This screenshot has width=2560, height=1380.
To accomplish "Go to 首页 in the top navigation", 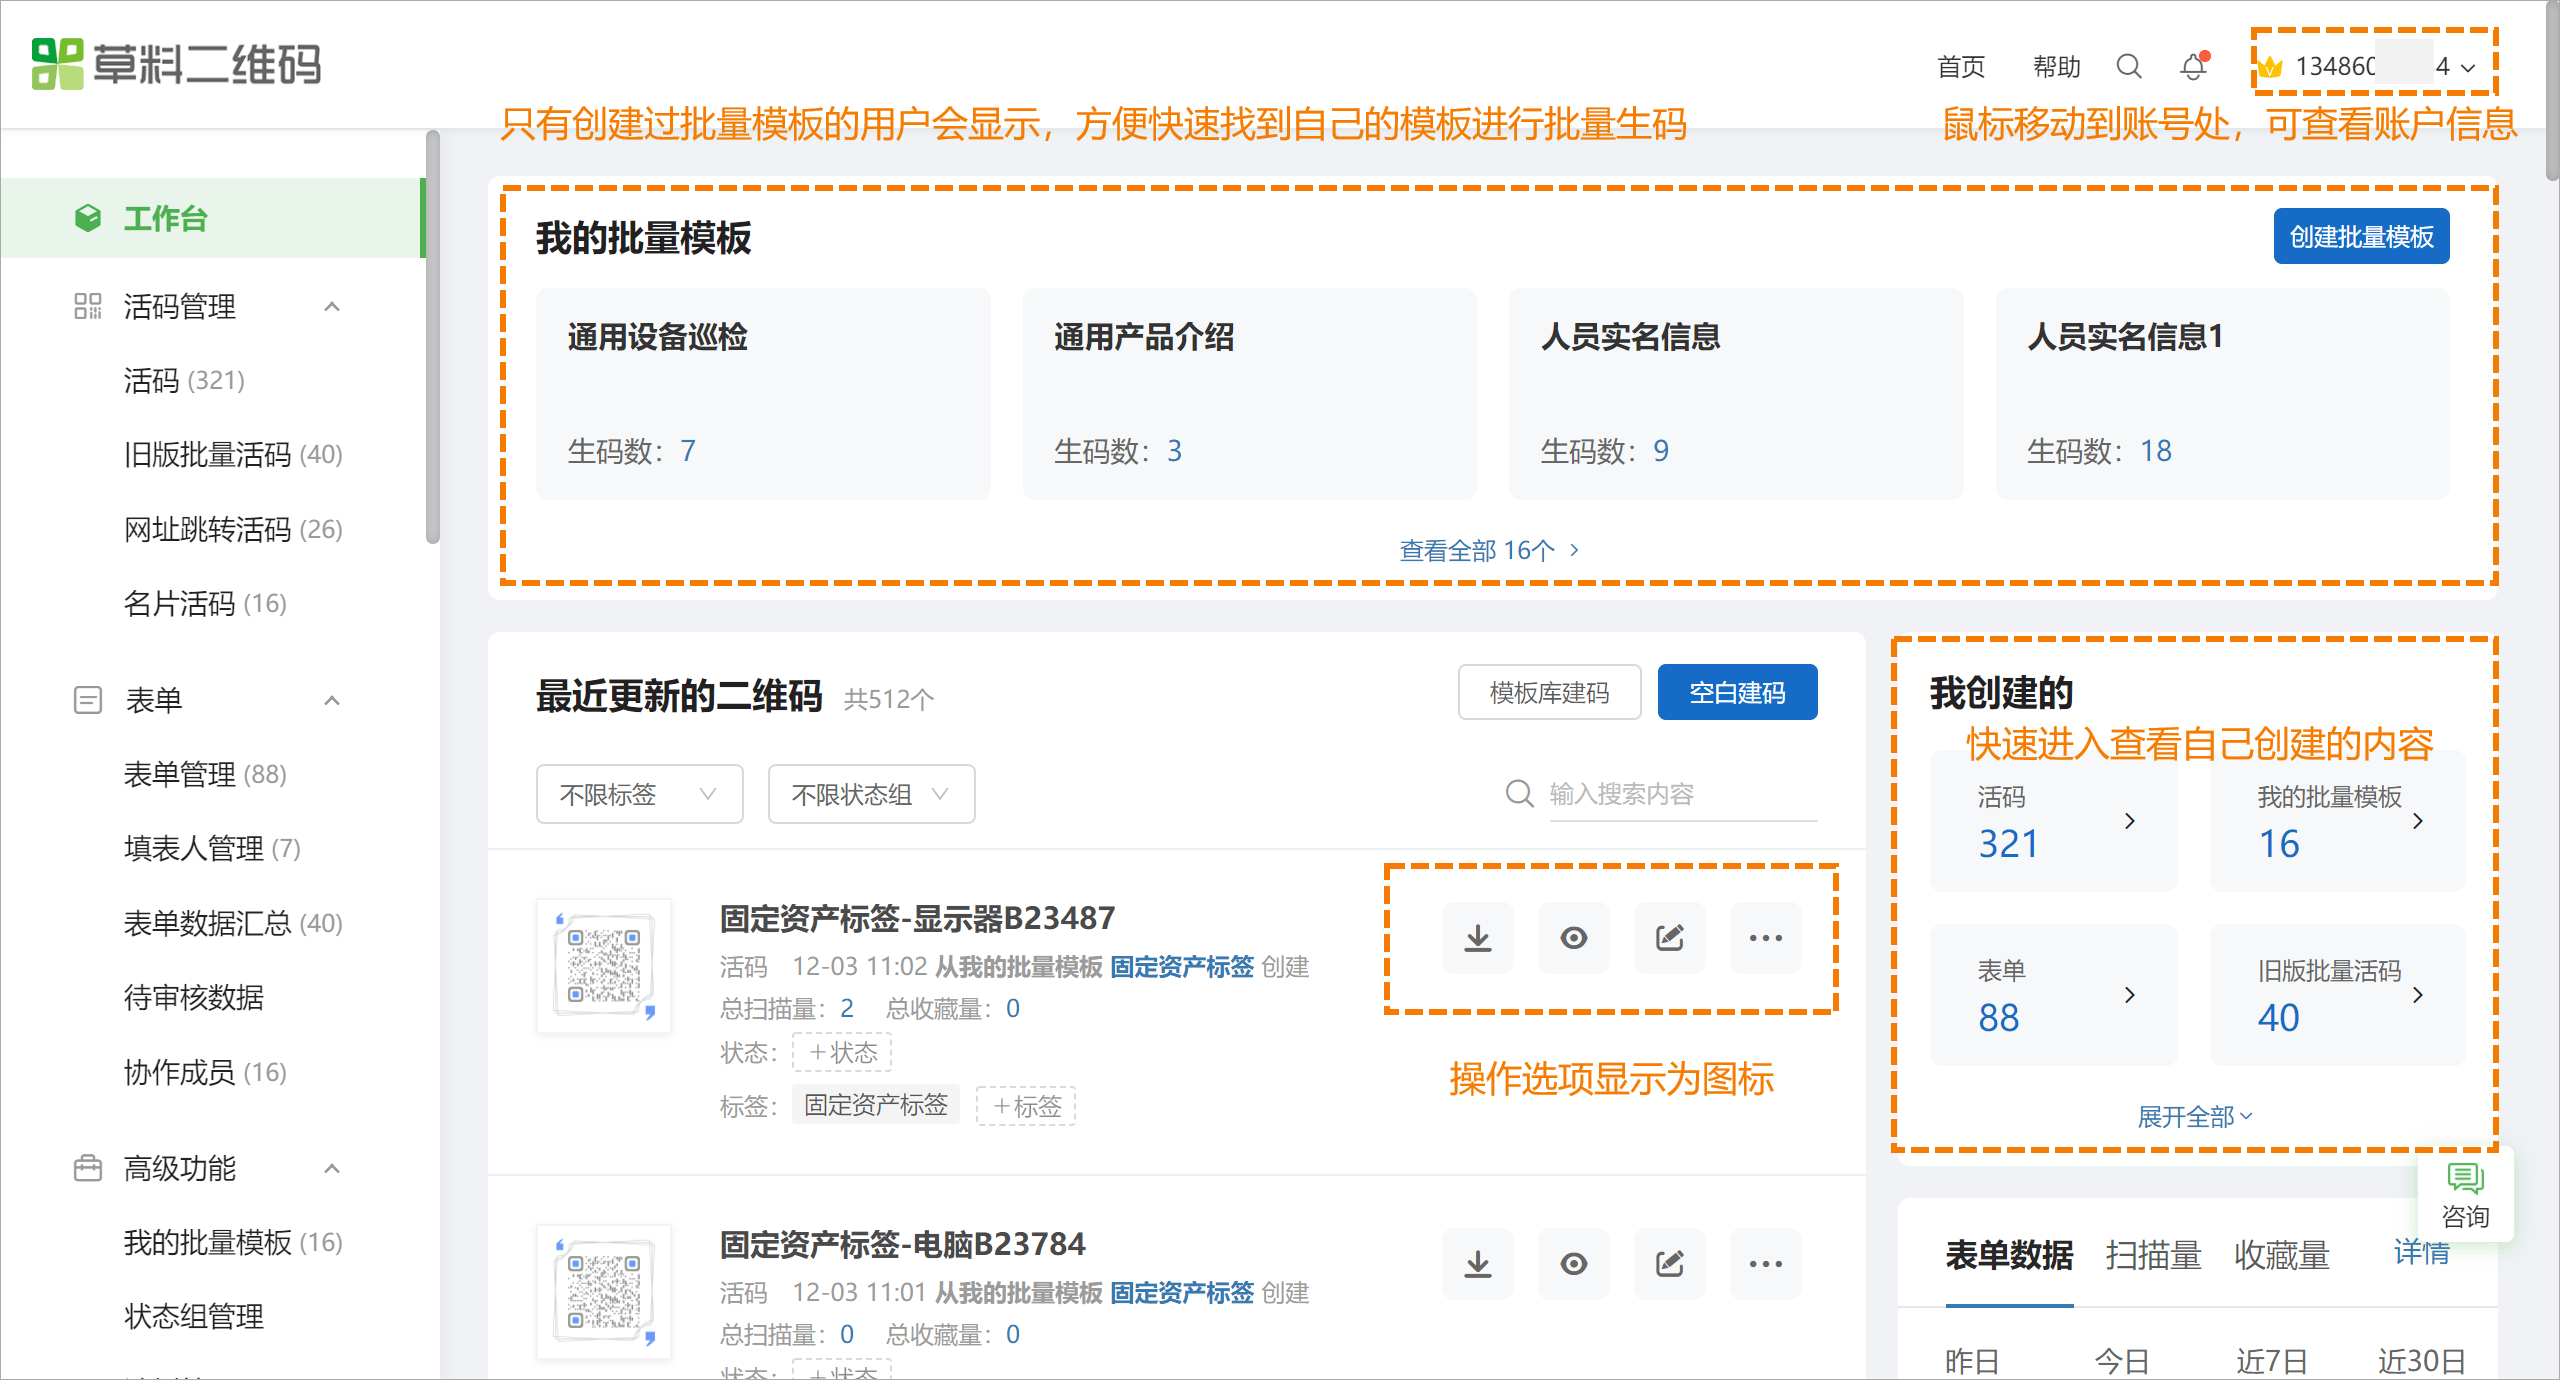I will 1961,67.
